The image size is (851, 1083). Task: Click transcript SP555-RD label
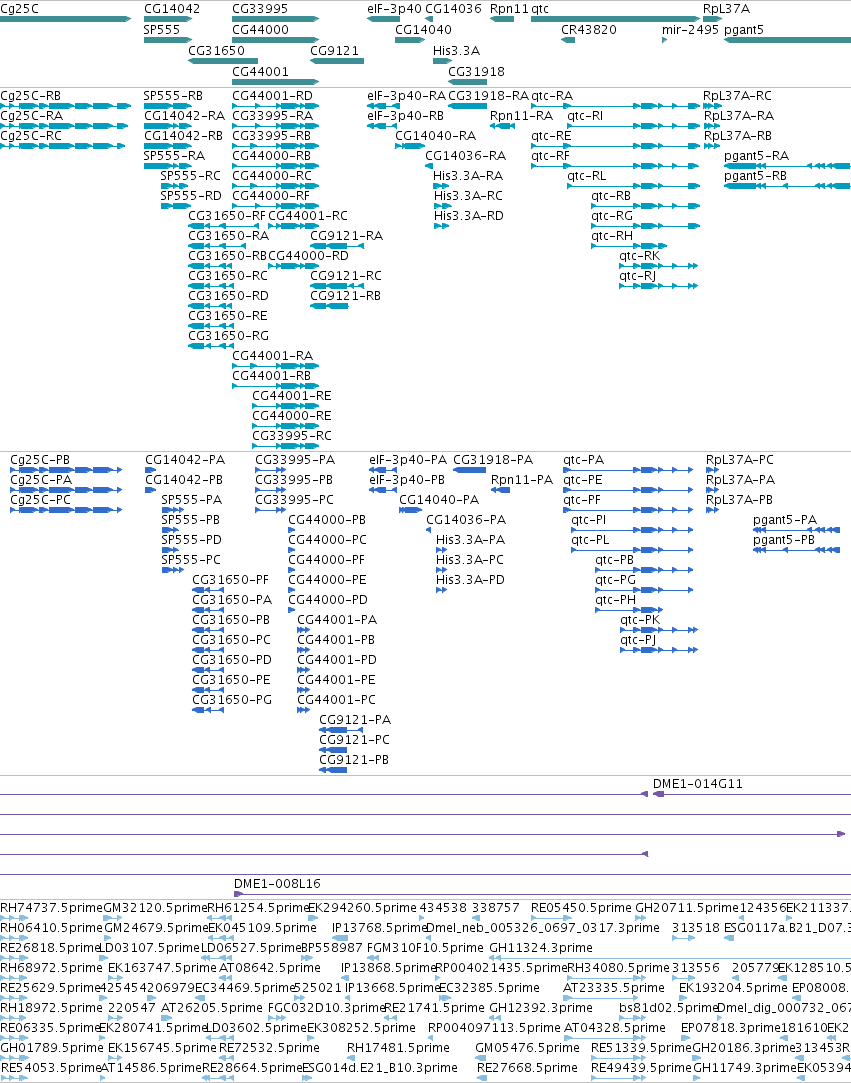[191, 195]
